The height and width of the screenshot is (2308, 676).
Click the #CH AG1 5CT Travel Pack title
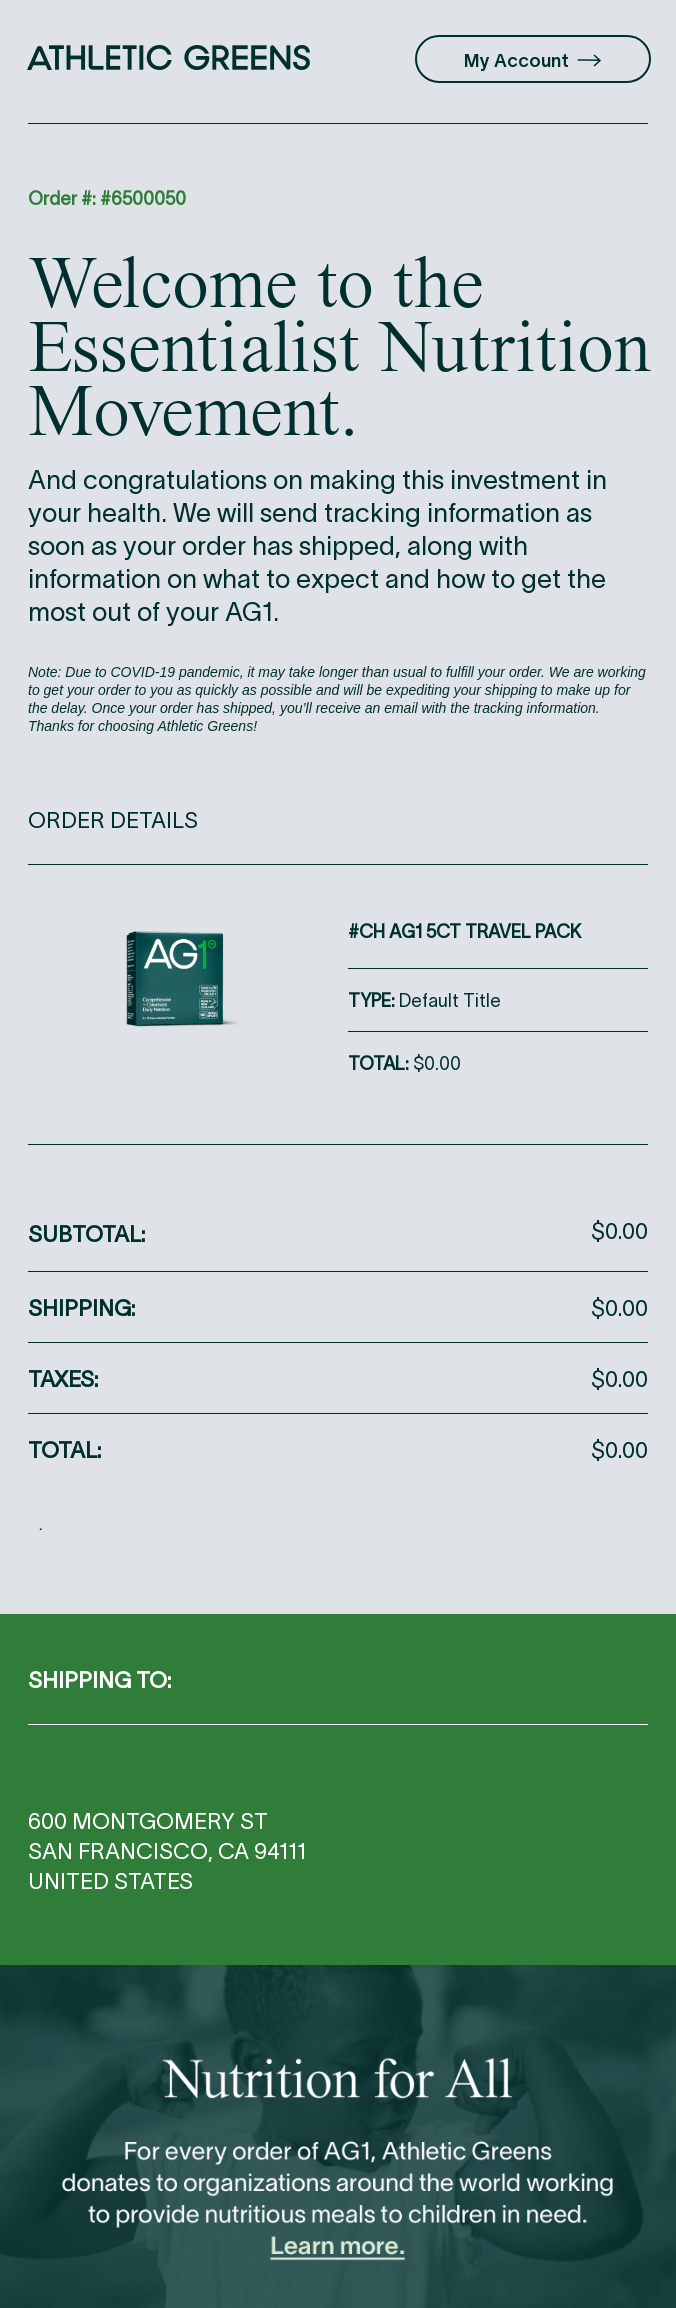coord(465,931)
